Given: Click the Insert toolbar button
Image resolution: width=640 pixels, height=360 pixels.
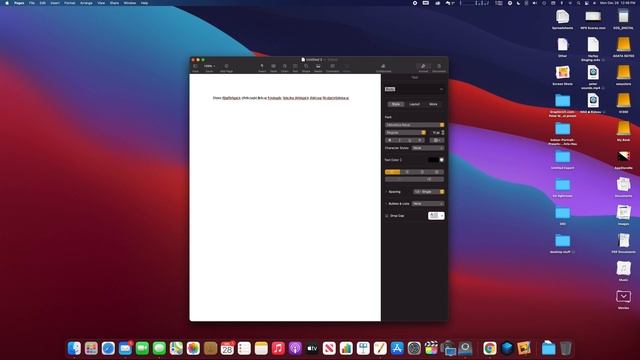Looking at the screenshot, I should click(262, 67).
